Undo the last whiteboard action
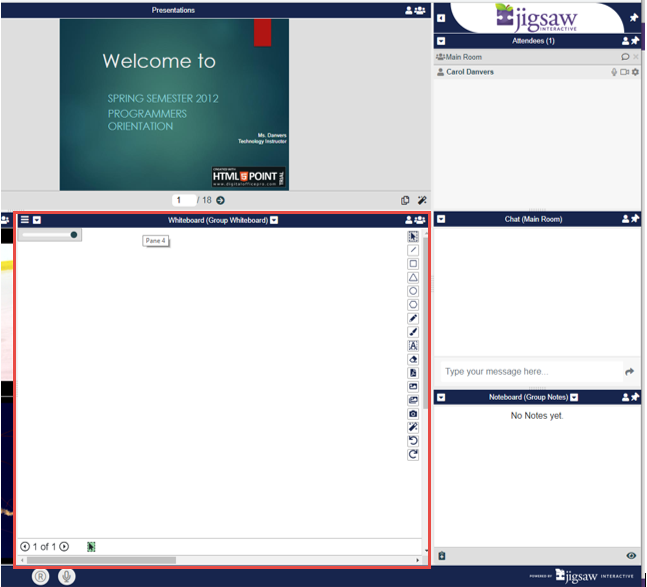647x587 pixels. pos(413,440)
